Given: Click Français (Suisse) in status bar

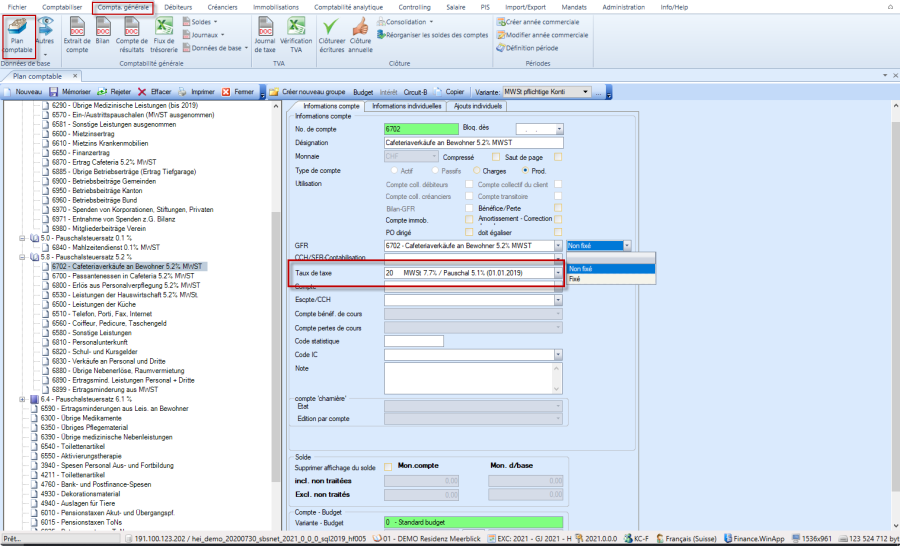Looking at the screenshot, I should point(686,539).
